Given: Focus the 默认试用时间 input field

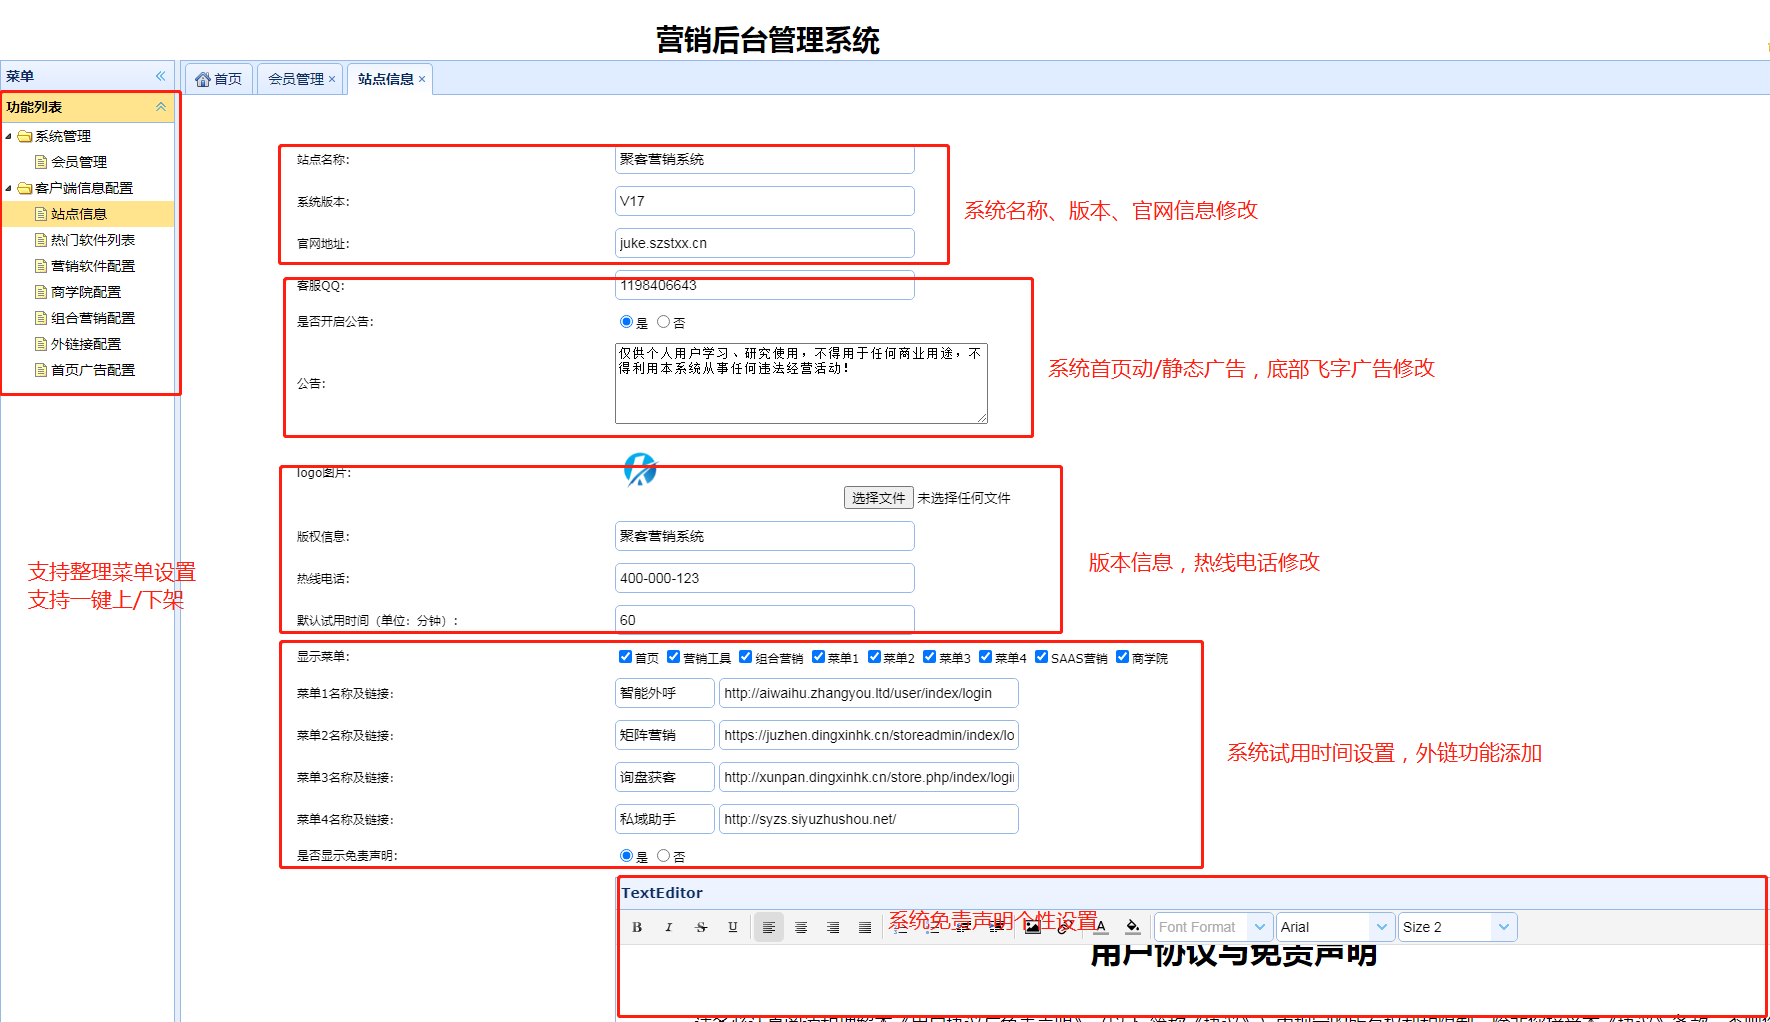Looking at the screenshot, I should (x=765, y=620).
